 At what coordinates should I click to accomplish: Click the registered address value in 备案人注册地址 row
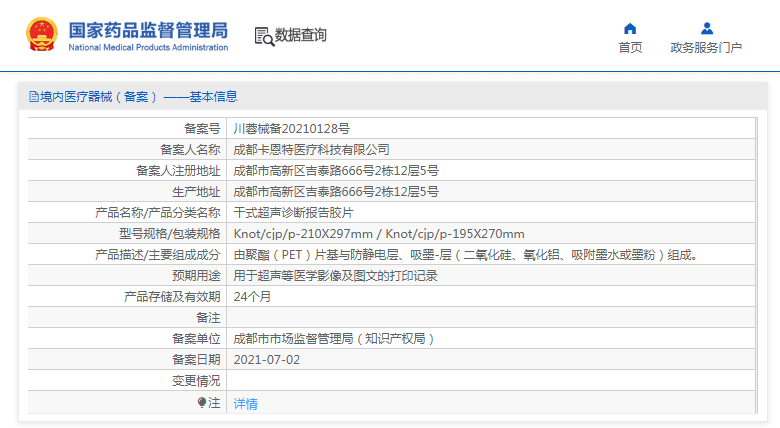[336, 171]
